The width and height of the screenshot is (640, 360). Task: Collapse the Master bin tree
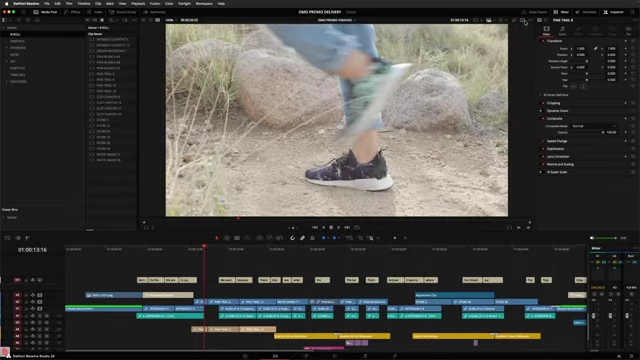pyautogui.click(x=4, y=28)
